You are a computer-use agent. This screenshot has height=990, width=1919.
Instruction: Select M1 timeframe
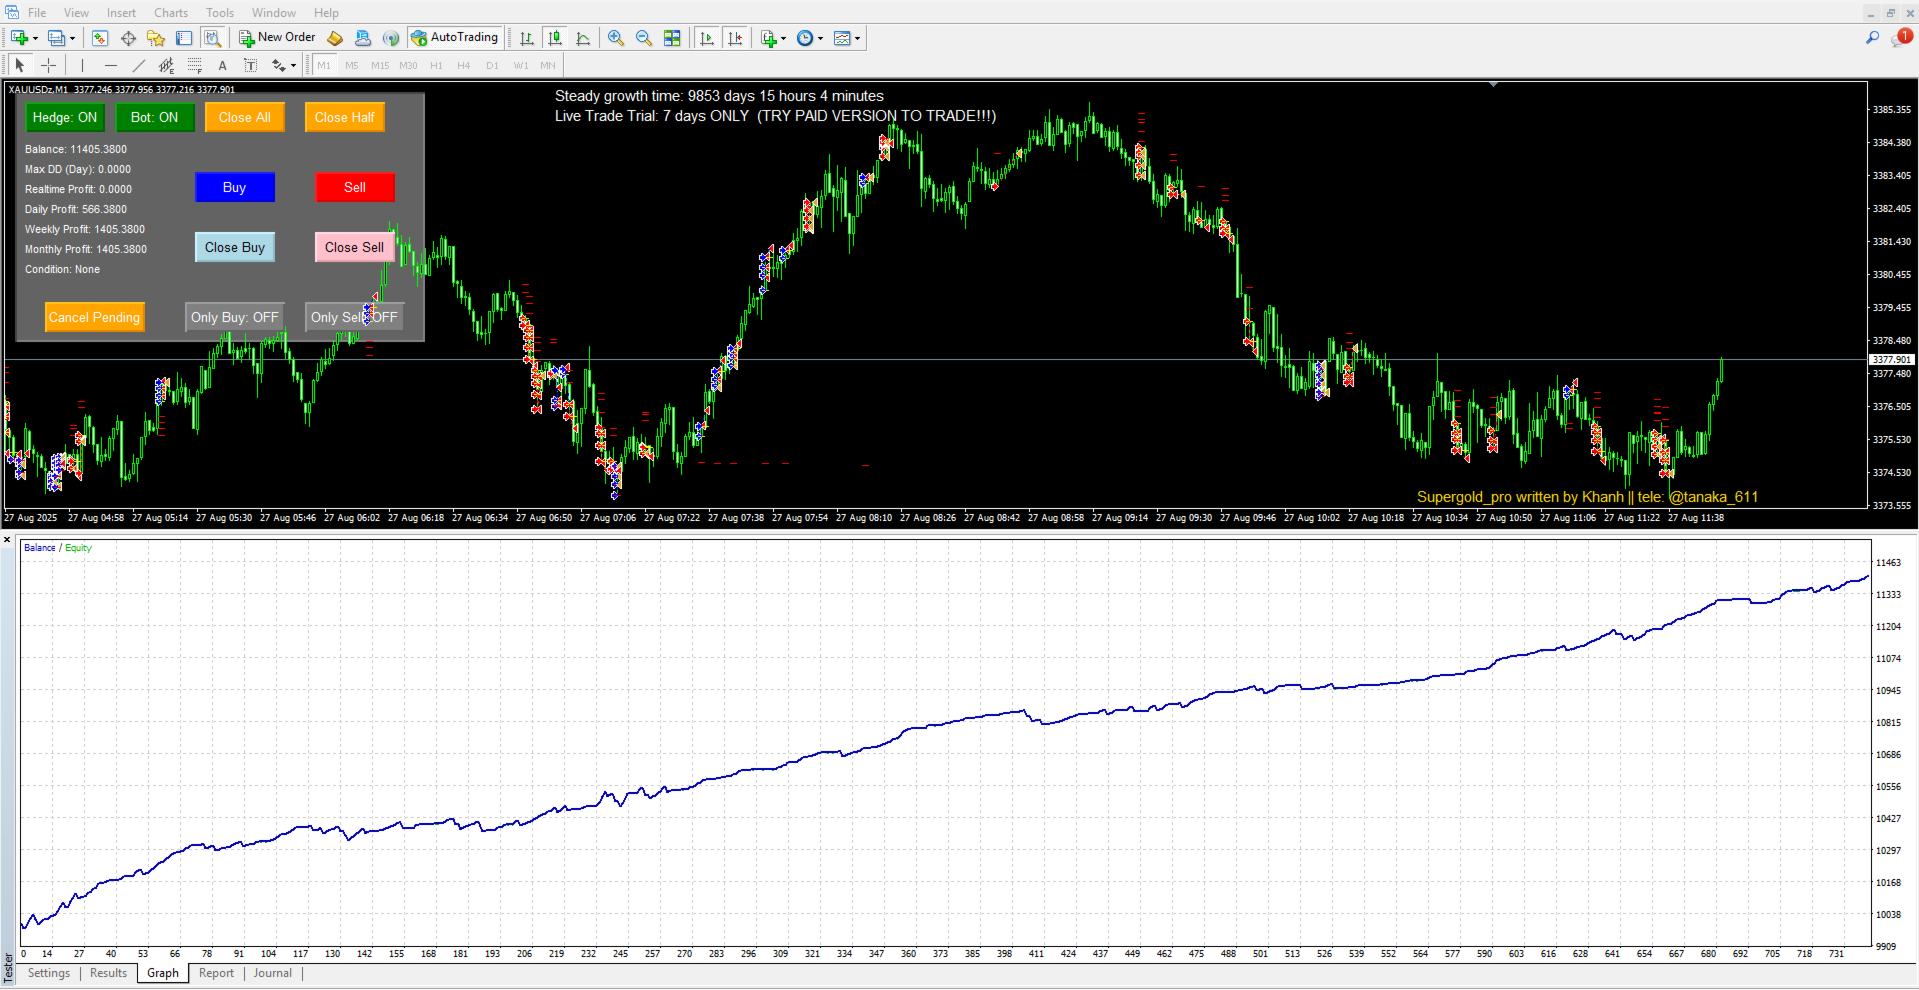324,65
